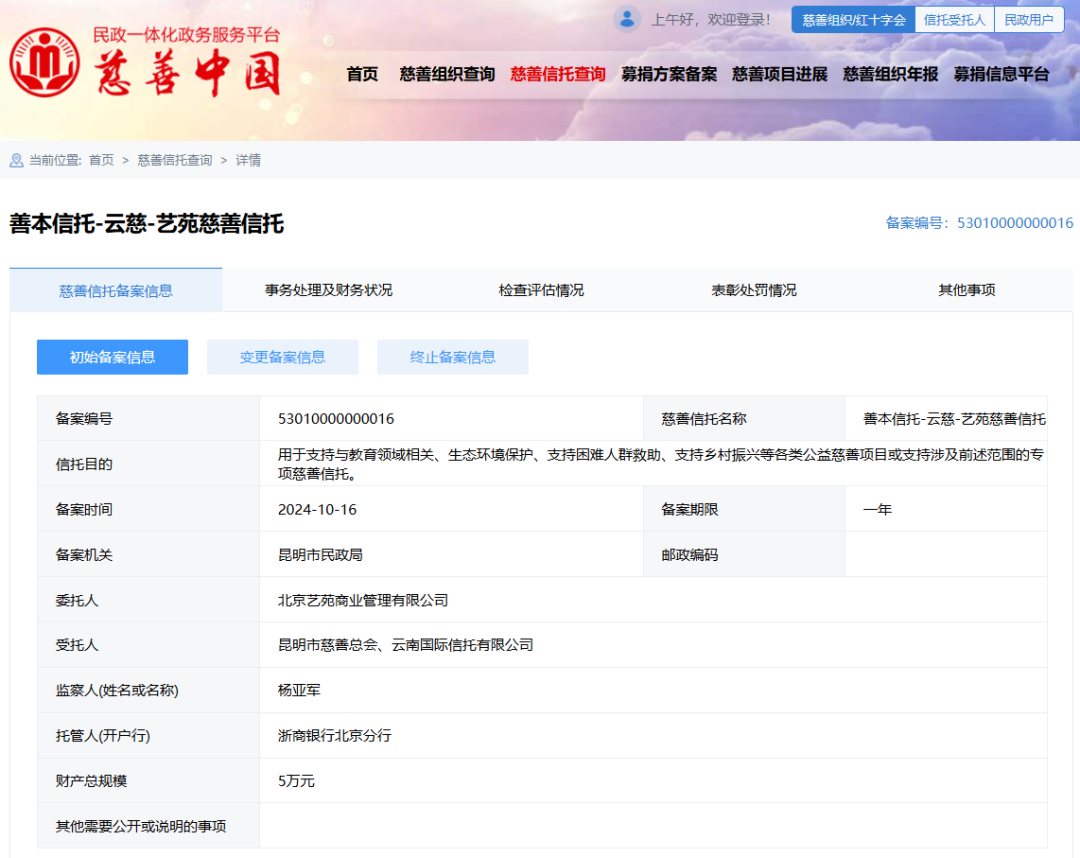This screenshot has width=1080, height=858.
Task: Open 募捐信息平台 navigation item
Action: click(x=1001, y=74)
